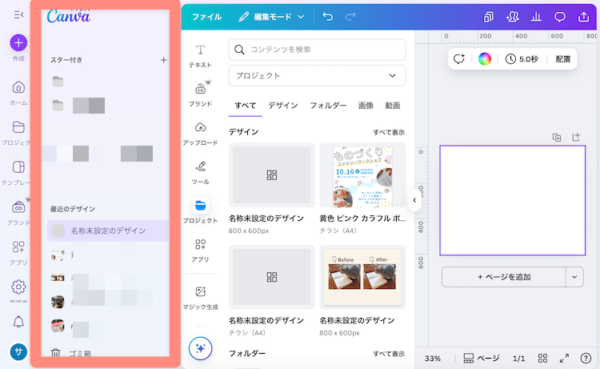Open the Before/After cat design thumbnail
The width and height of the screenshot is (600, 369).
coord(362,277)
